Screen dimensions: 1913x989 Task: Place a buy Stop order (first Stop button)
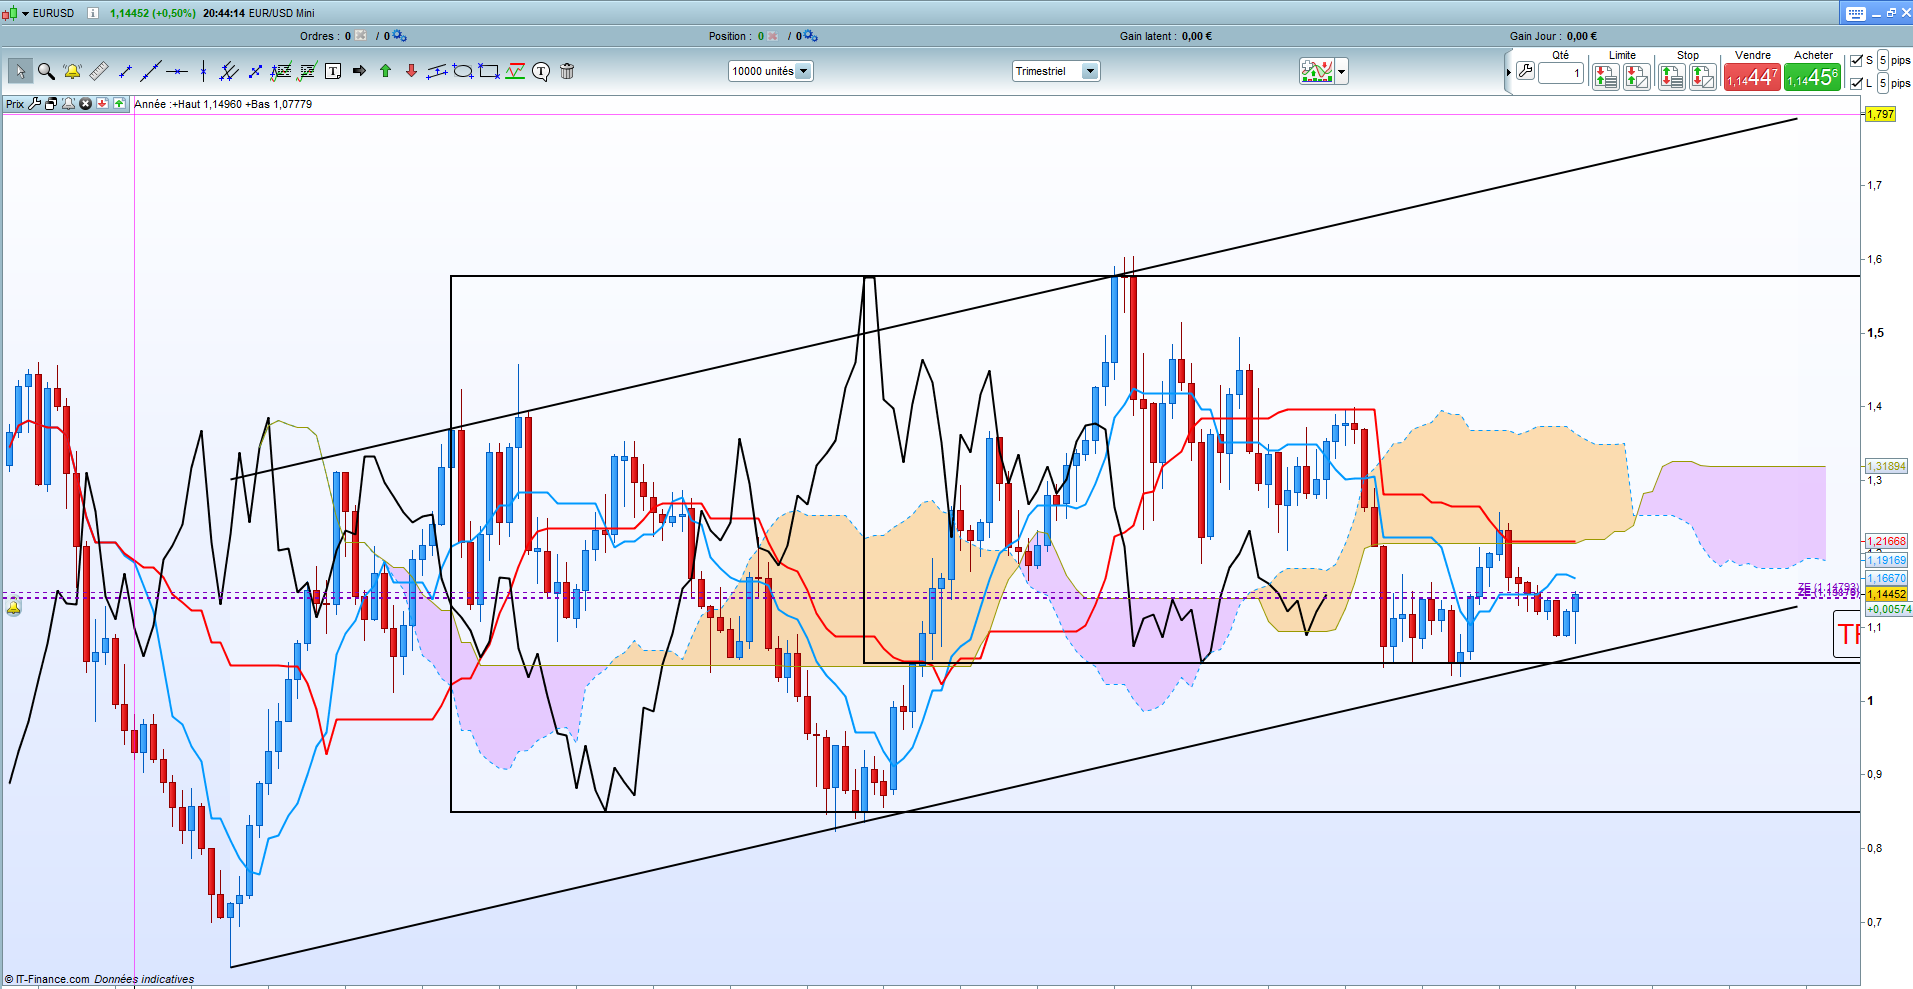point(1672,77)
